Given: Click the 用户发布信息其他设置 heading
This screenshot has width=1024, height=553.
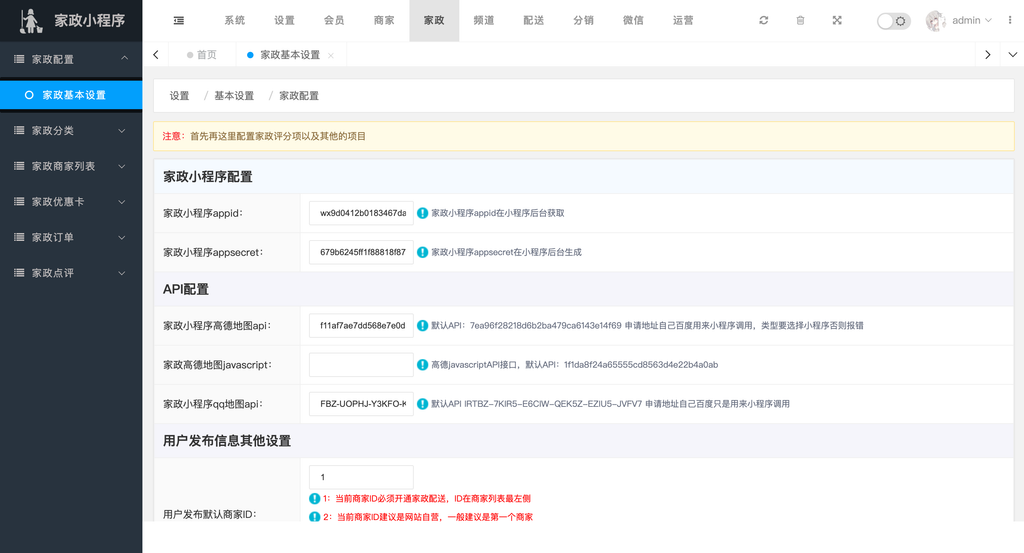Looking at the screenshot, I should coord(227,441).
